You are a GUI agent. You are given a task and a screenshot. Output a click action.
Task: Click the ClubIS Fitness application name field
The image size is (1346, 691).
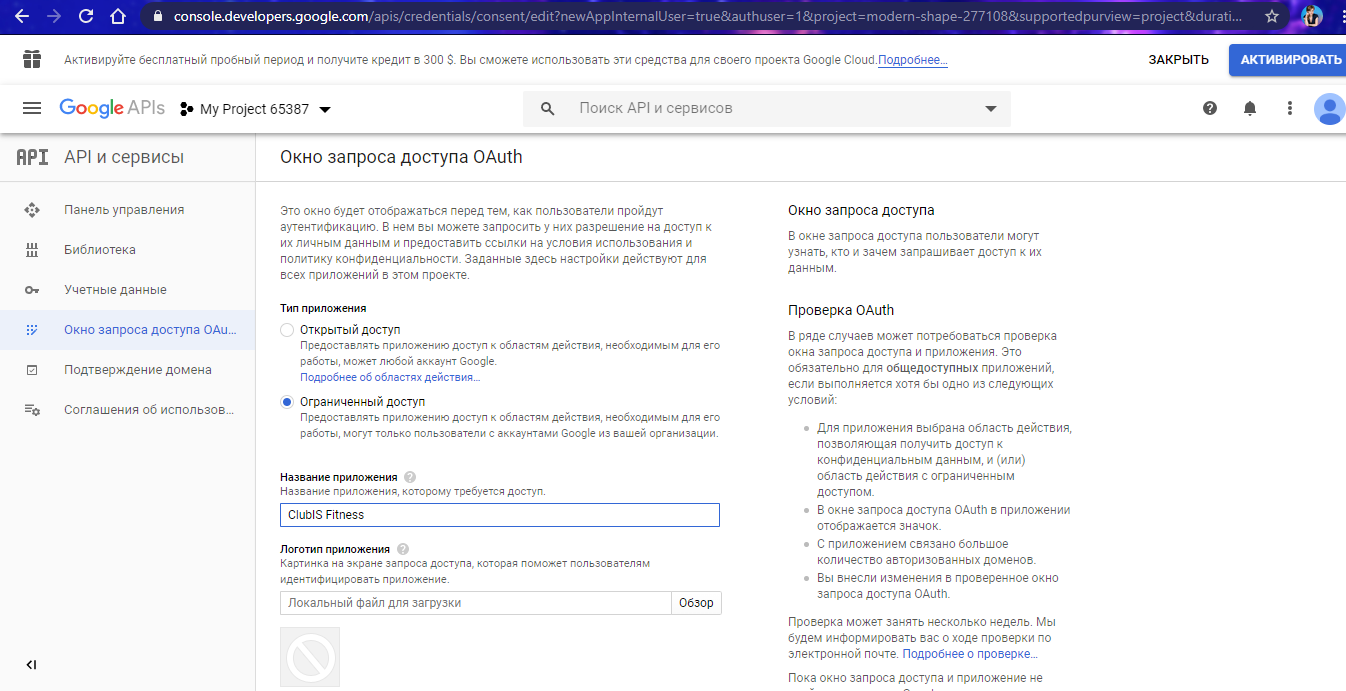(x=500, y=515)
